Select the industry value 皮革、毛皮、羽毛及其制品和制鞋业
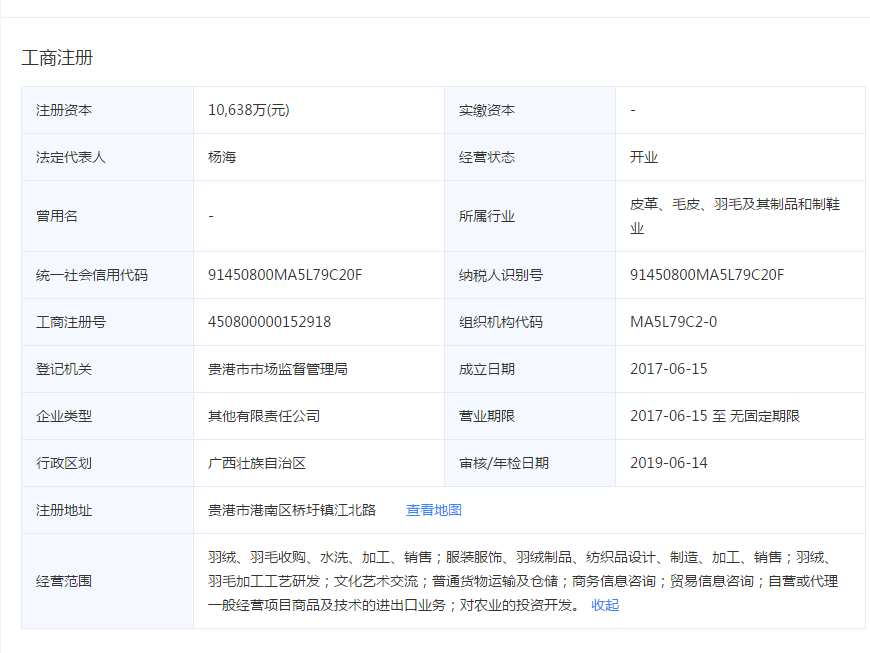This screenshot has width=870, height=653. pos(735,216)
